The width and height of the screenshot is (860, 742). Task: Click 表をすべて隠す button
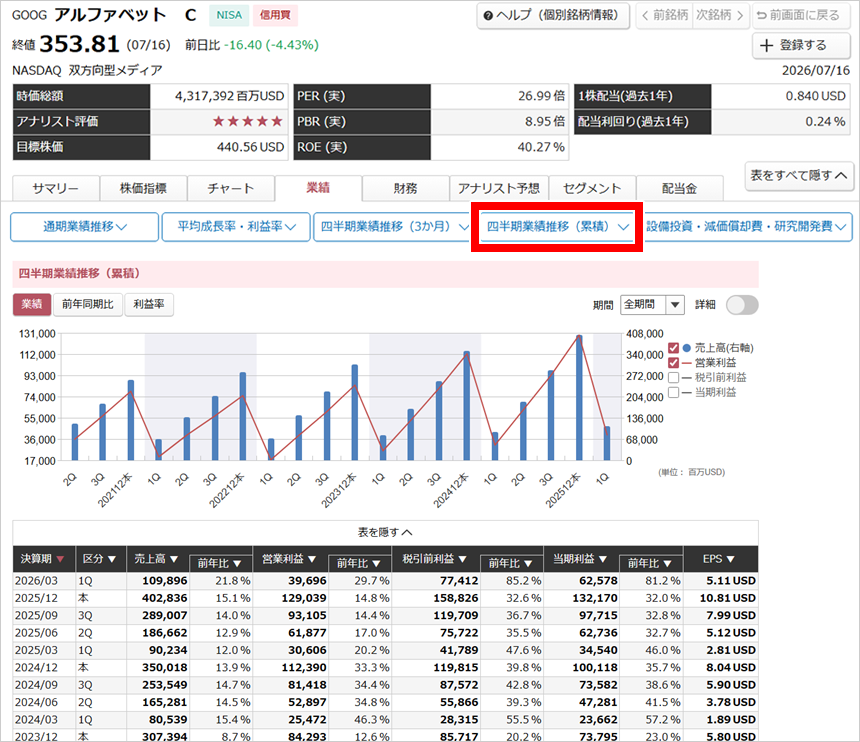[x=799, y=175]
